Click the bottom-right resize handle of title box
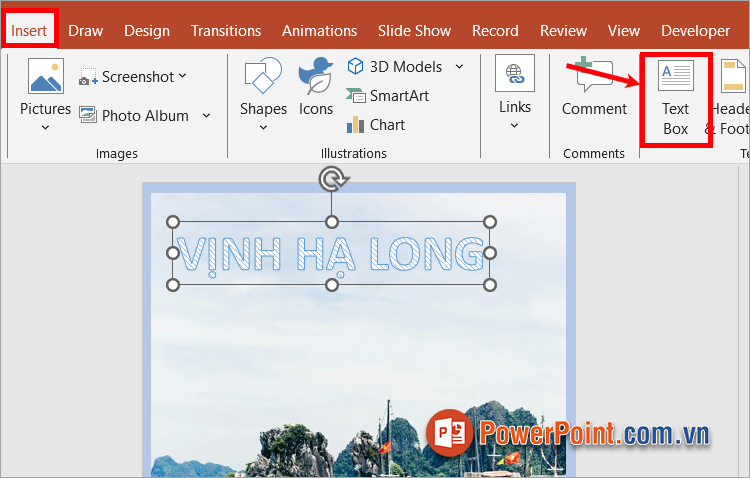 tap(490, 285)
